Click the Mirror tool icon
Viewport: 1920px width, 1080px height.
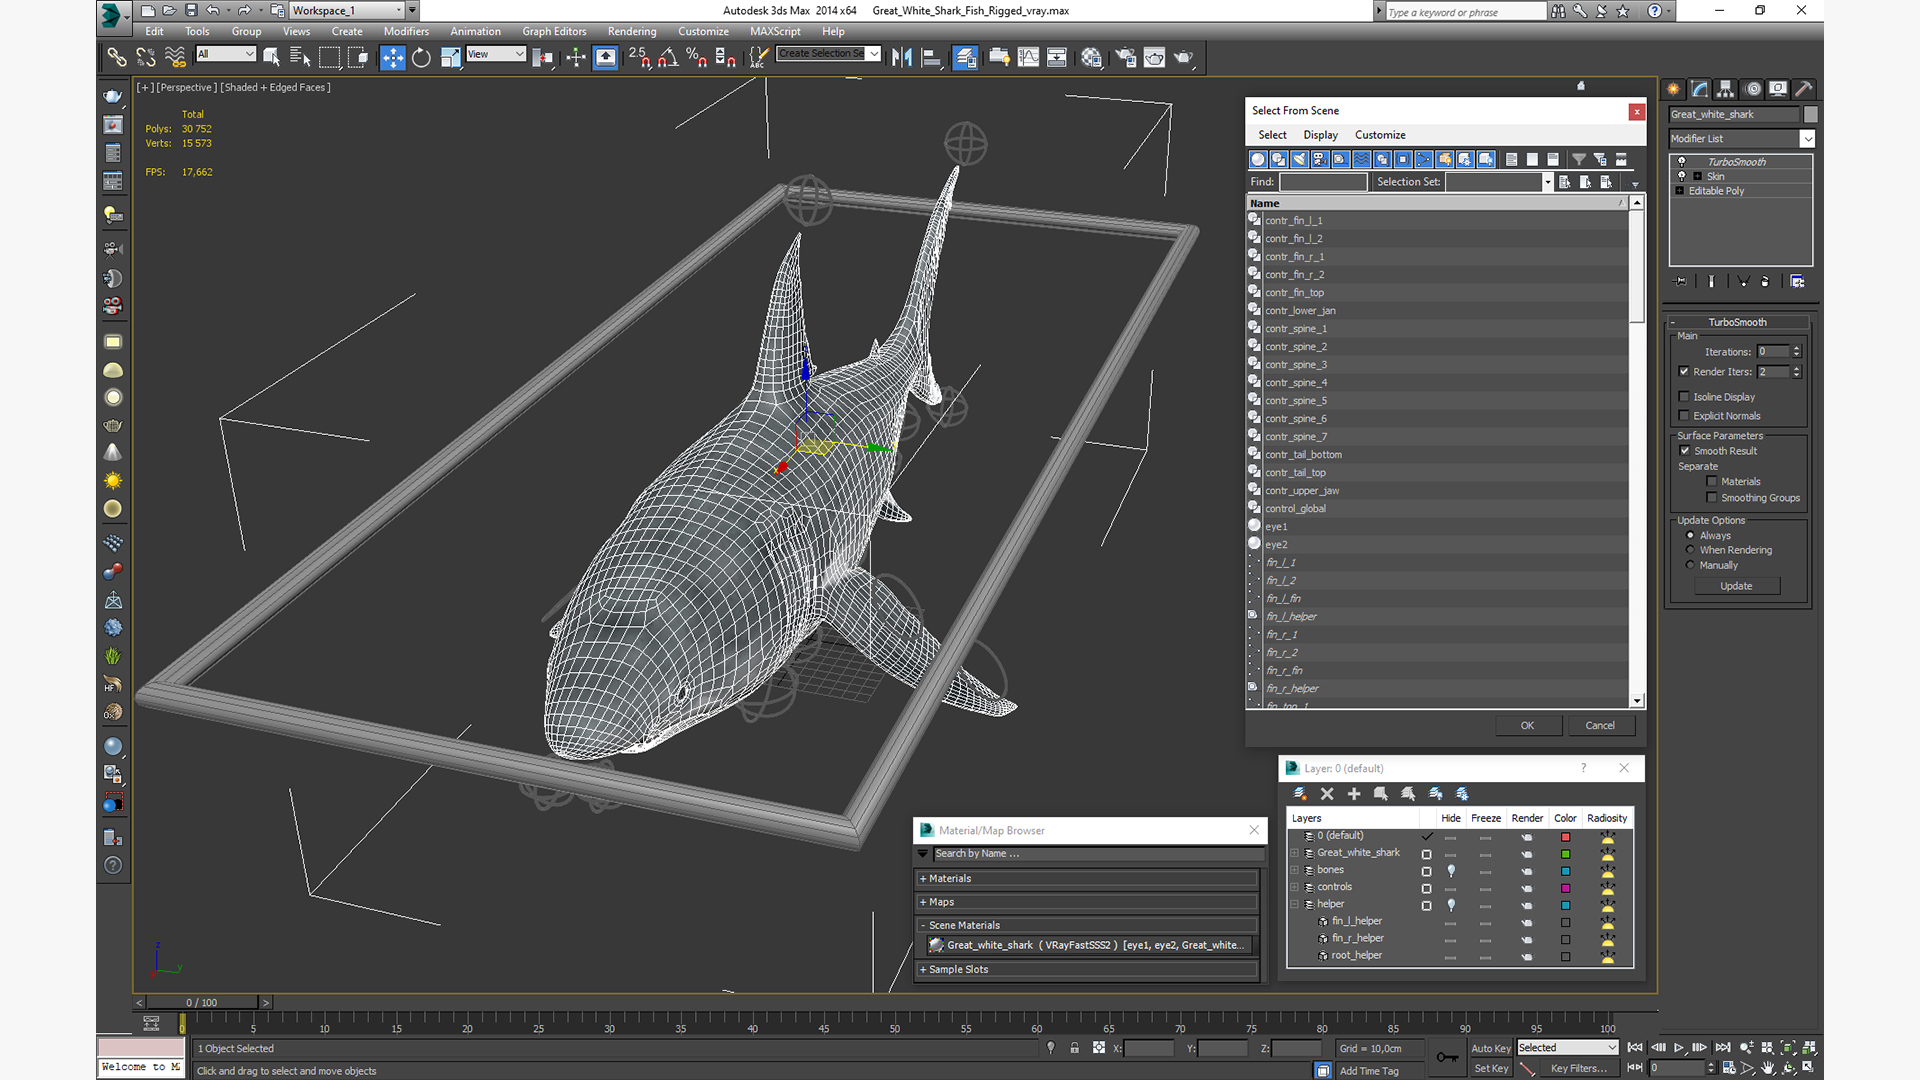coord(901,58)
